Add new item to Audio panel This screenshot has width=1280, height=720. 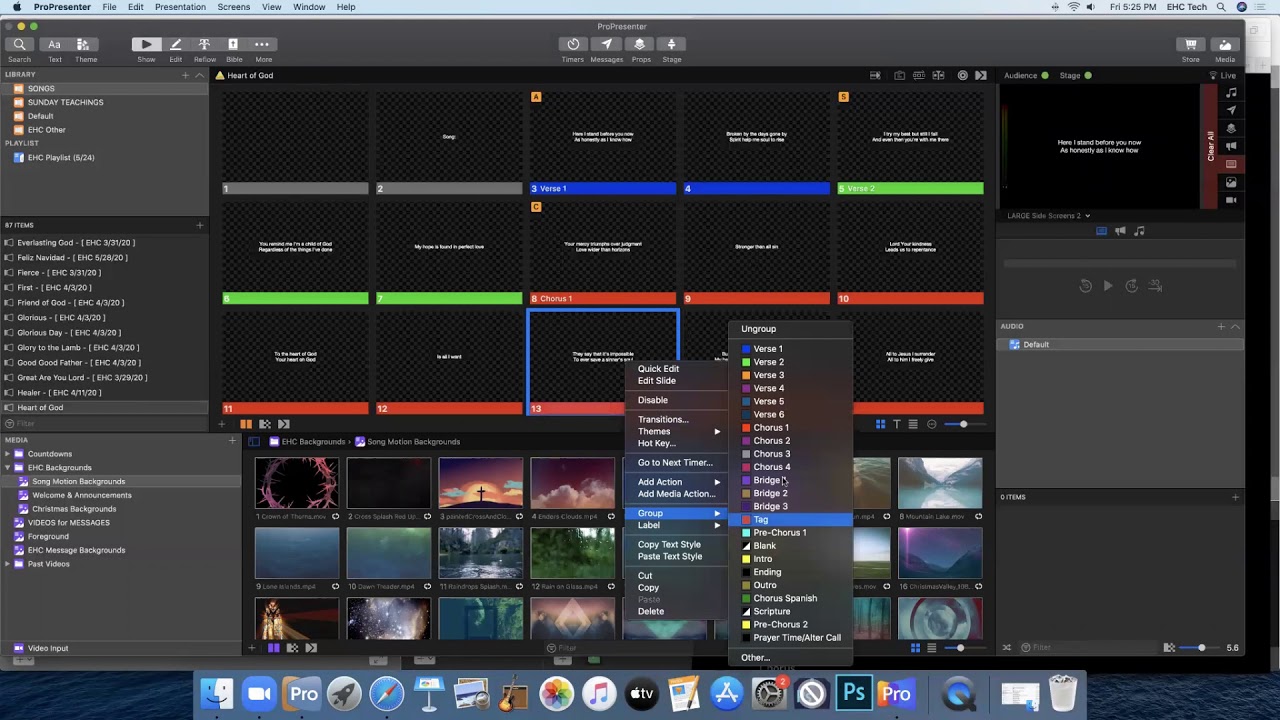point(1221,327)
